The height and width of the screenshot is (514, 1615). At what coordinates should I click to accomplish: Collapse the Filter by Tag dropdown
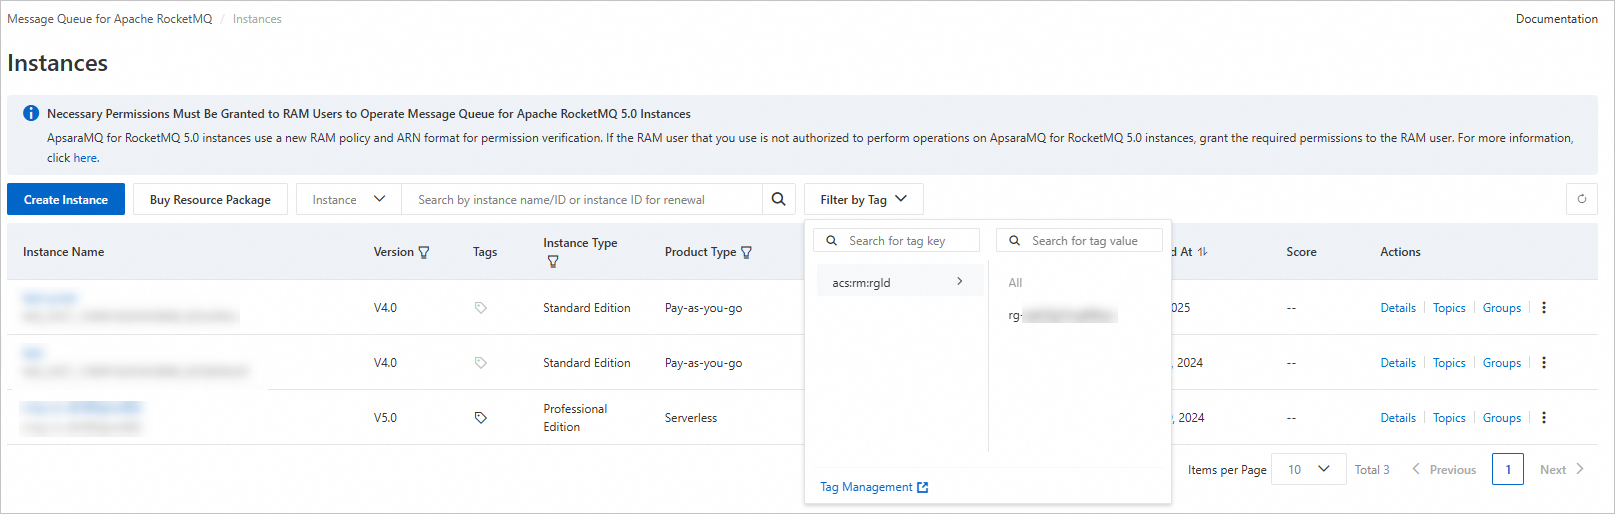click(x=863, y=199)
